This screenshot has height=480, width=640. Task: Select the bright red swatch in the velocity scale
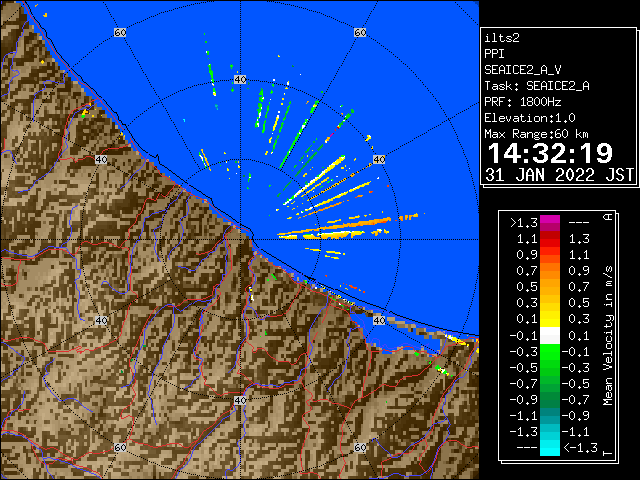click(550, 243)
